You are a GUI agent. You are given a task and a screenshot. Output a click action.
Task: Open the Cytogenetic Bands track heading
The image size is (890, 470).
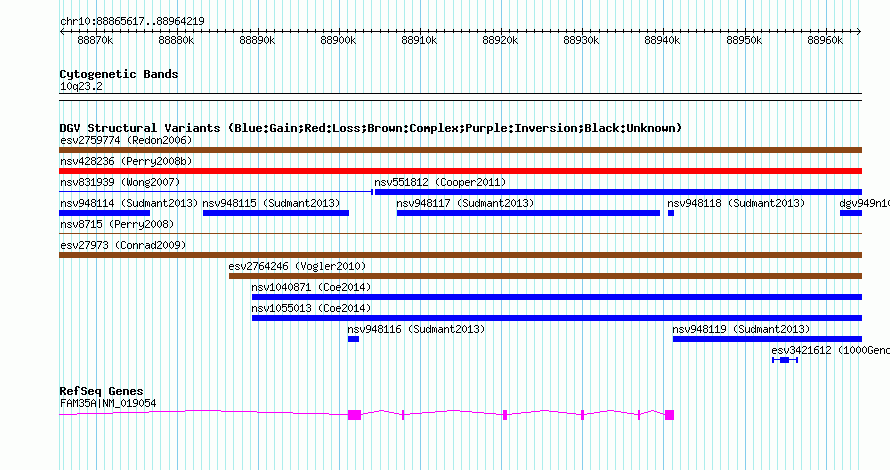pyautogui.click(x=119, y=74)
